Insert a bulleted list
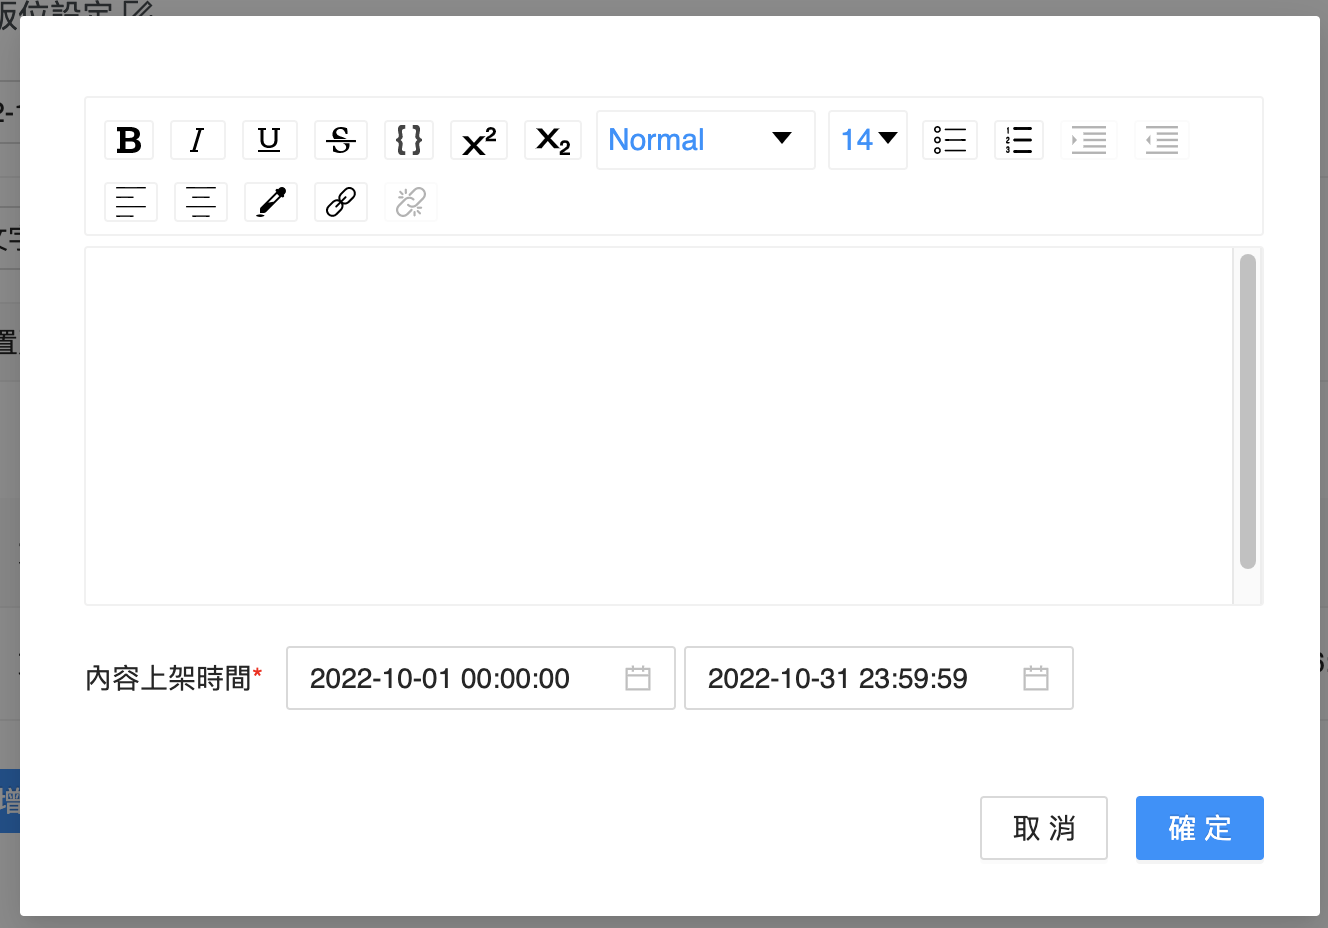 pos(949,140)
